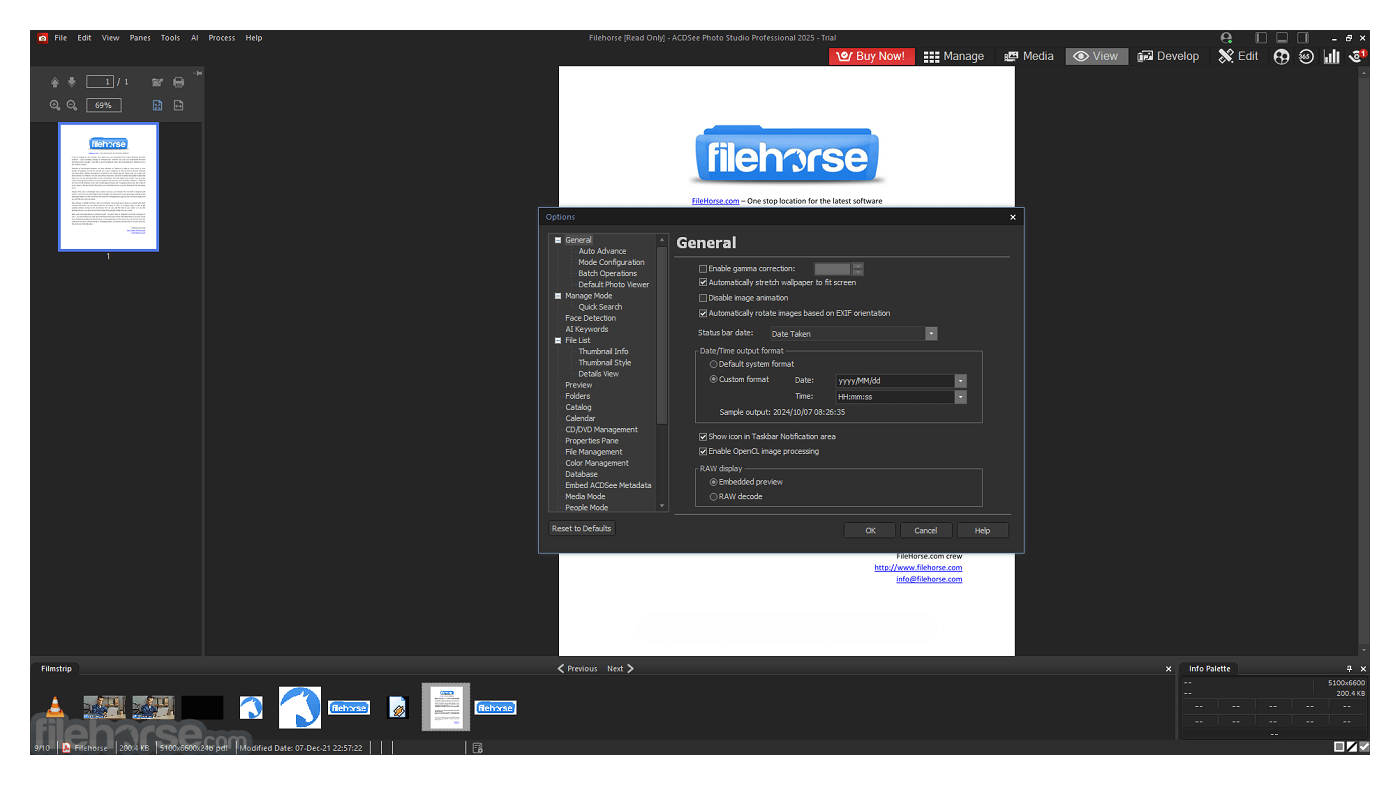This screenshot has height=785, width=1400.
Task: Click the ACDSee app logo icon
Action: coord(42,38)
